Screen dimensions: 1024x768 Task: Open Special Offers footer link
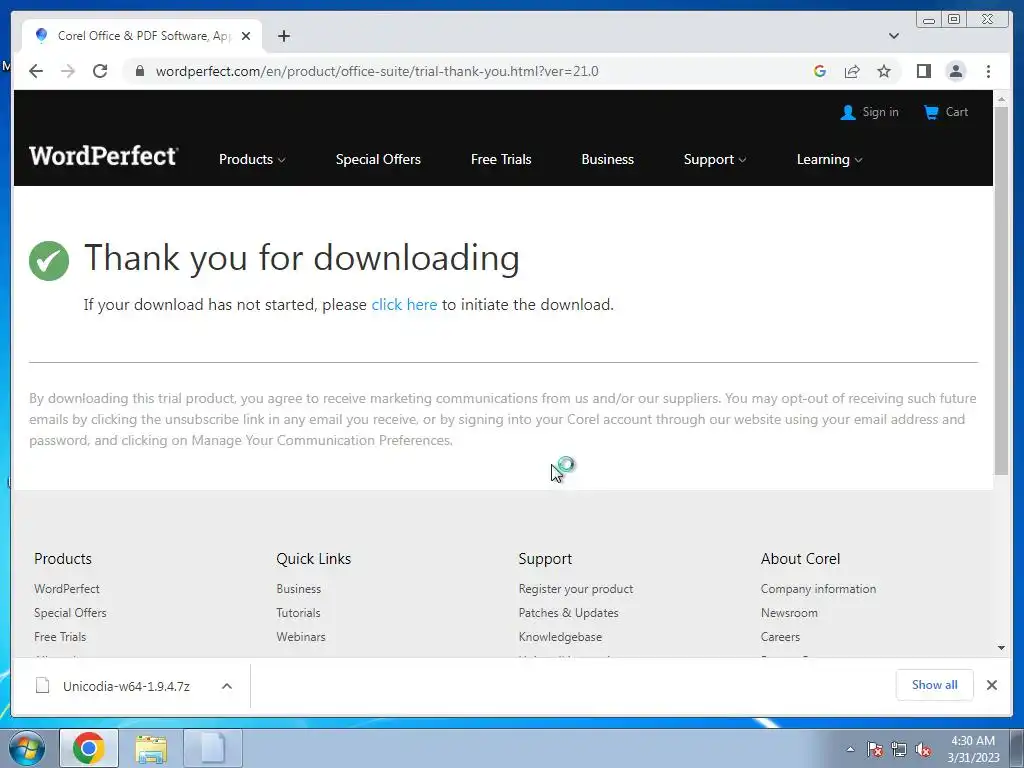pyautogui.click(x=70, y=613)
